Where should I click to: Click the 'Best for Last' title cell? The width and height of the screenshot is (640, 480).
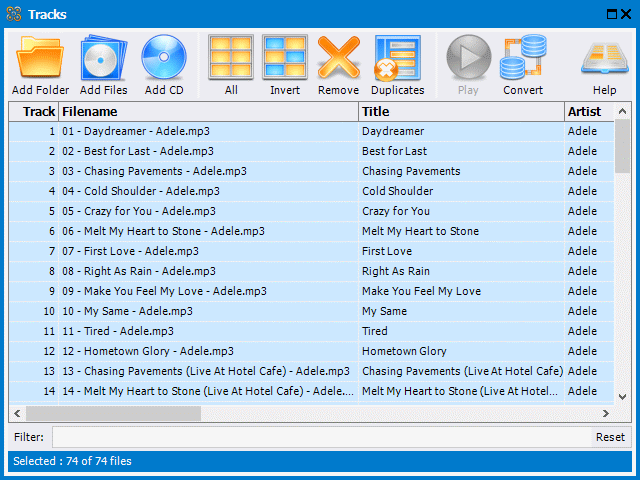click(462, 151)
